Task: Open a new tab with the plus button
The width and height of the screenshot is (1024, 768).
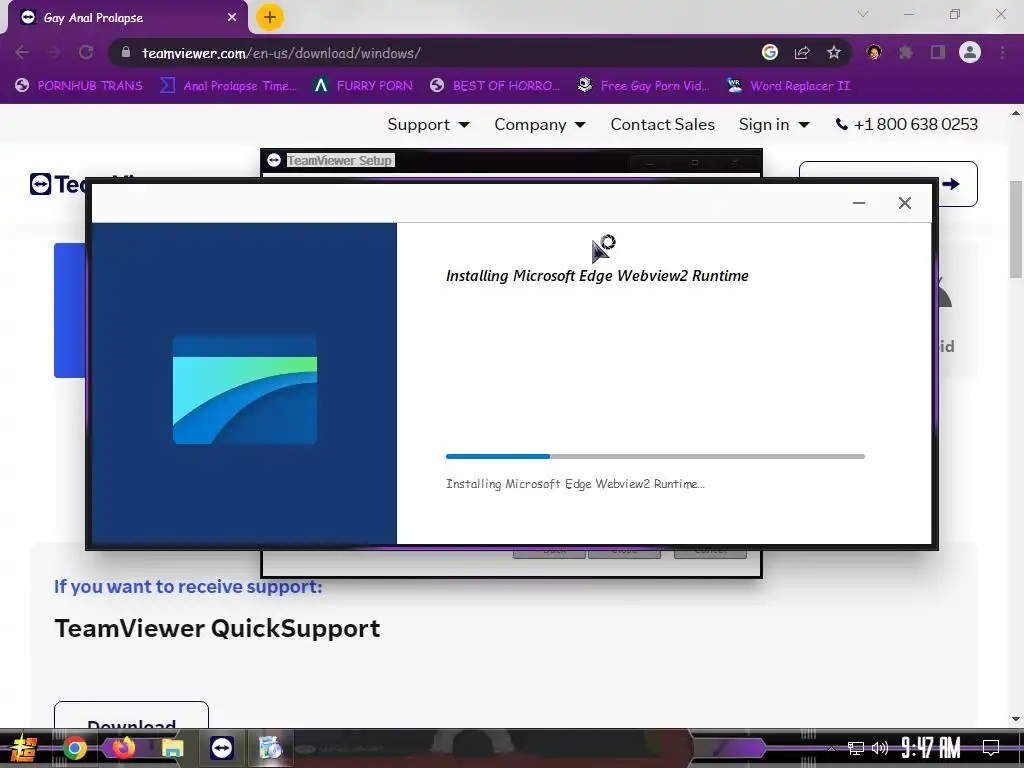Action: pos(270,17)
